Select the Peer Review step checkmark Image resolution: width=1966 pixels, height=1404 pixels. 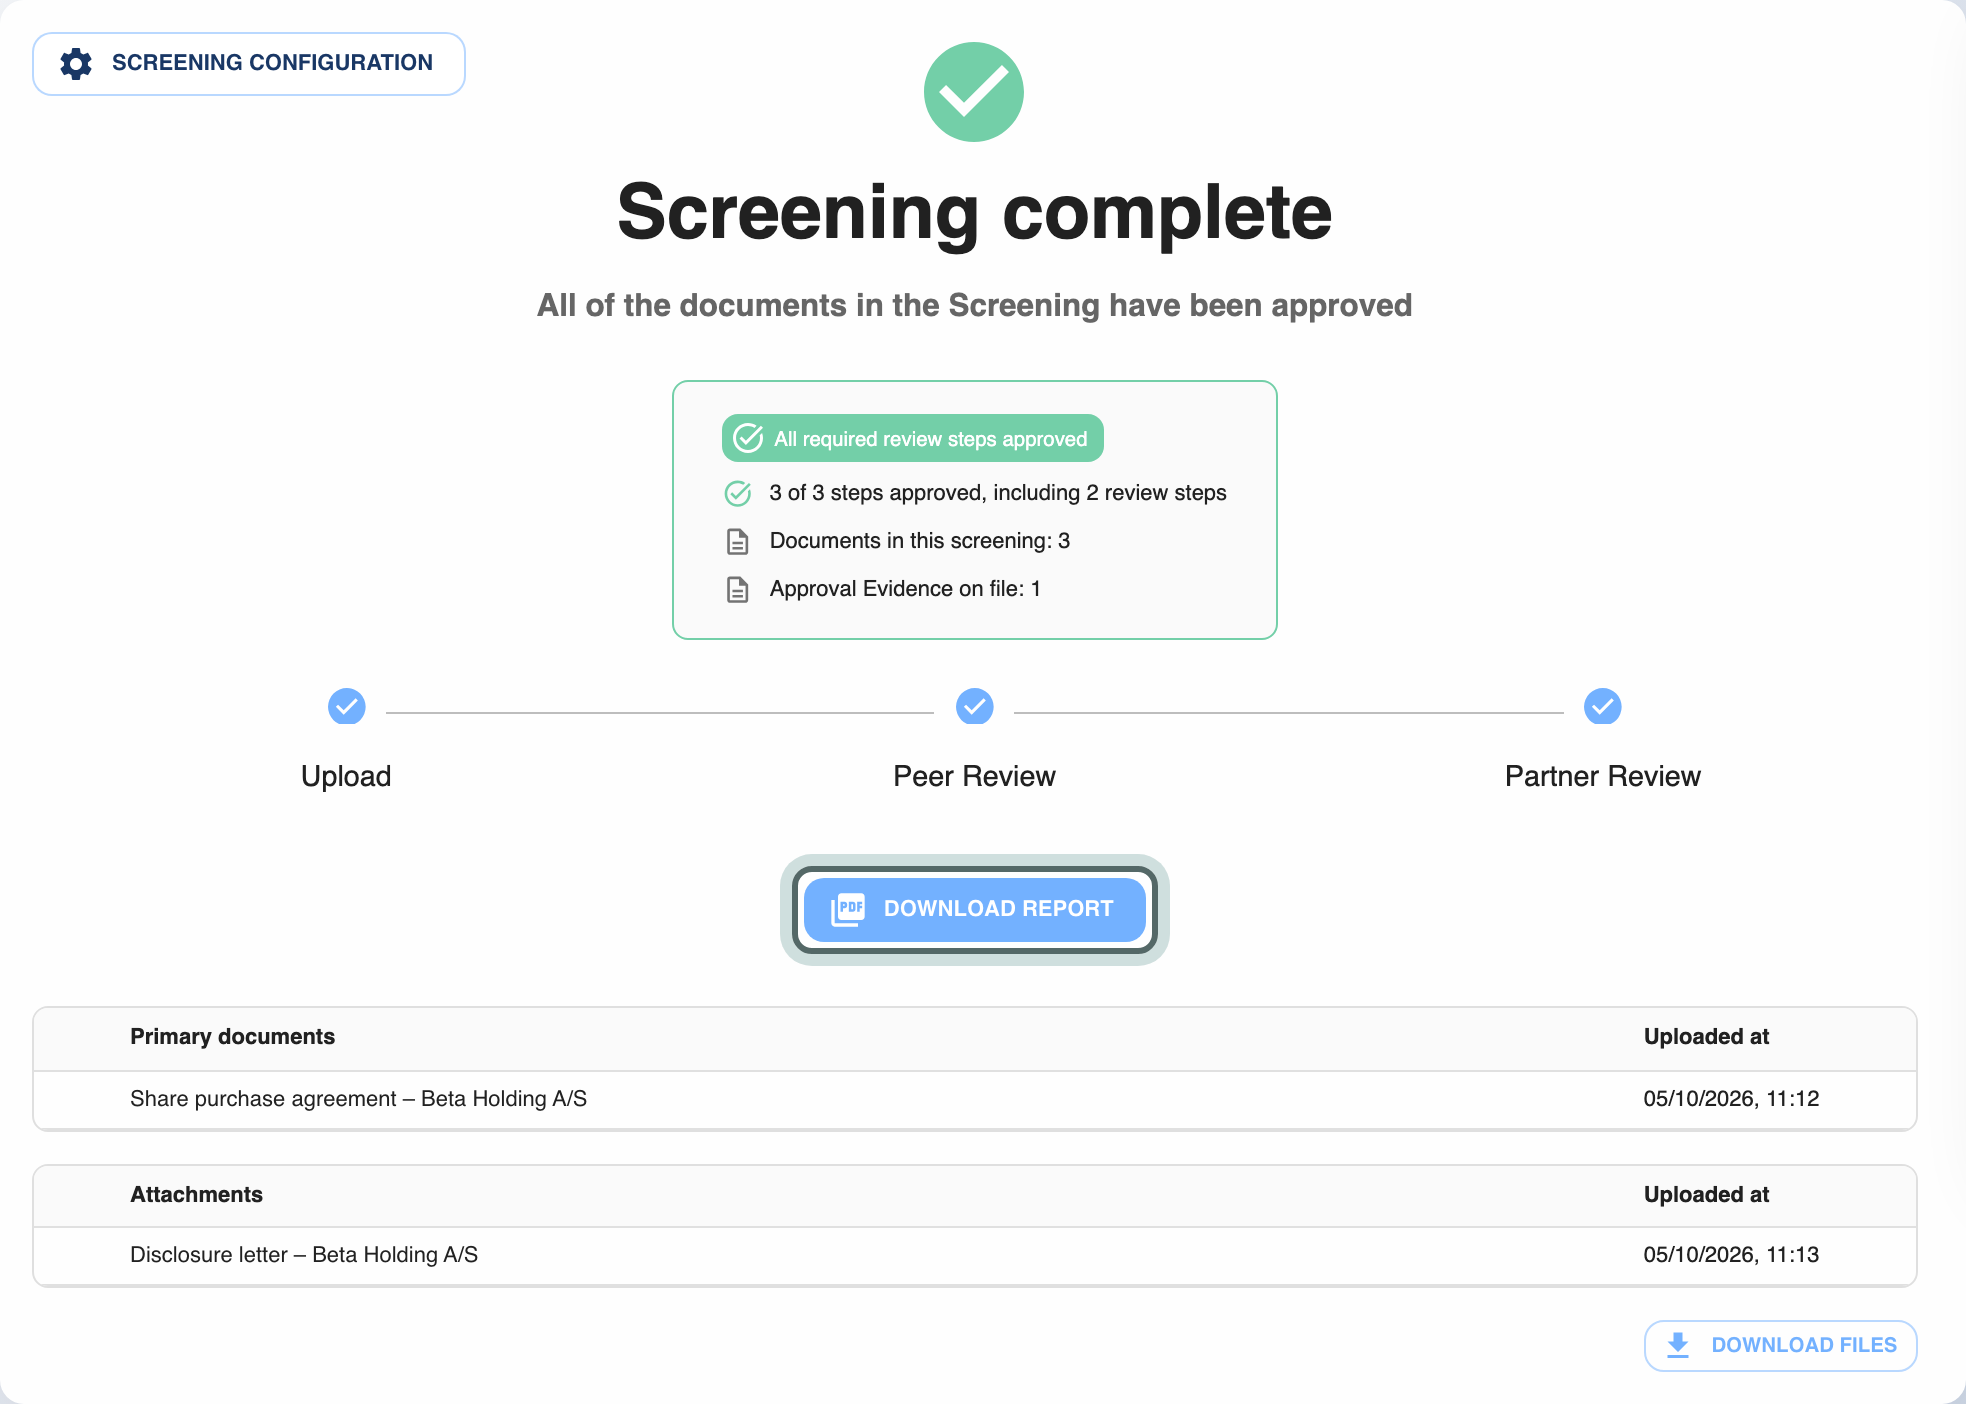click(x=975, y=706)
